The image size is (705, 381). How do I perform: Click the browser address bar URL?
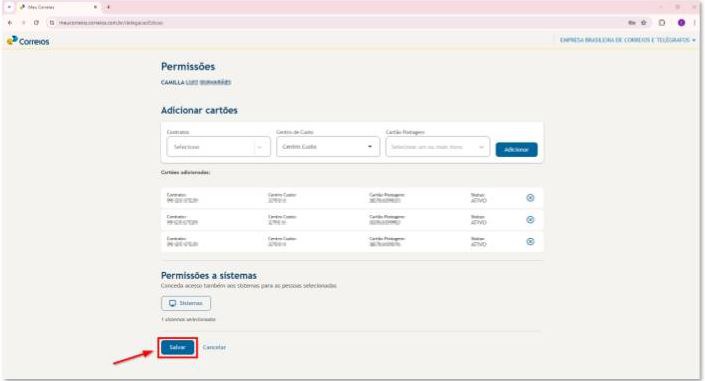pos(111,22)
